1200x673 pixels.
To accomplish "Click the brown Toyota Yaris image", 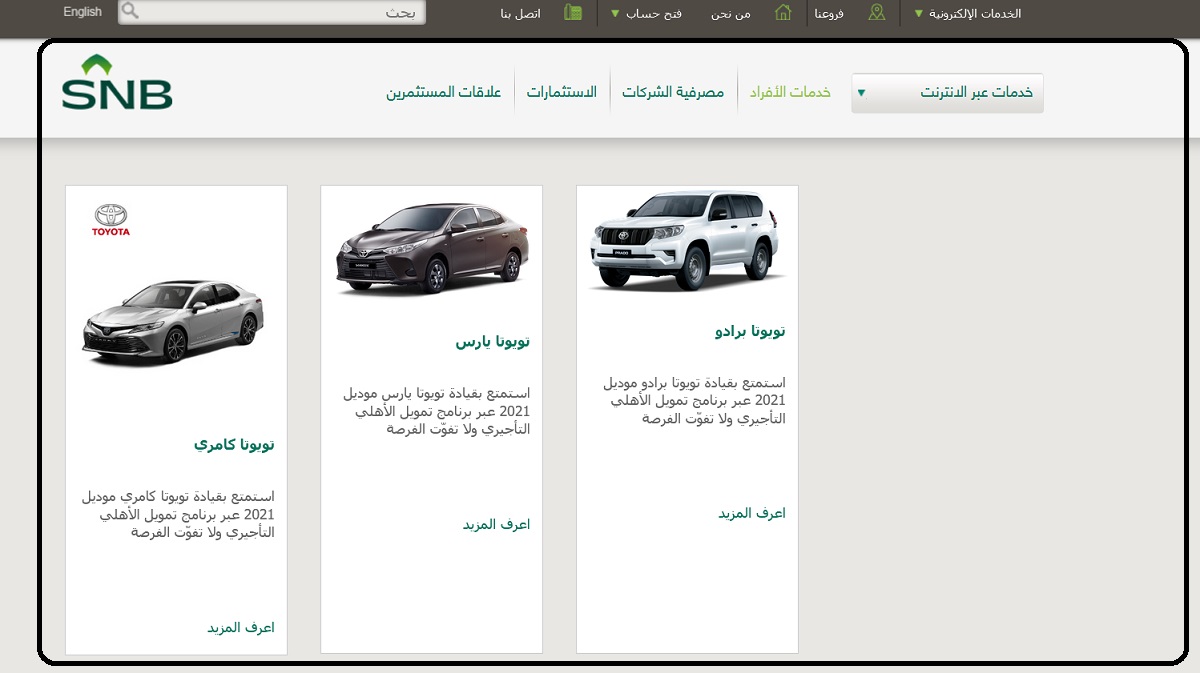I will [x=431, y=248].
